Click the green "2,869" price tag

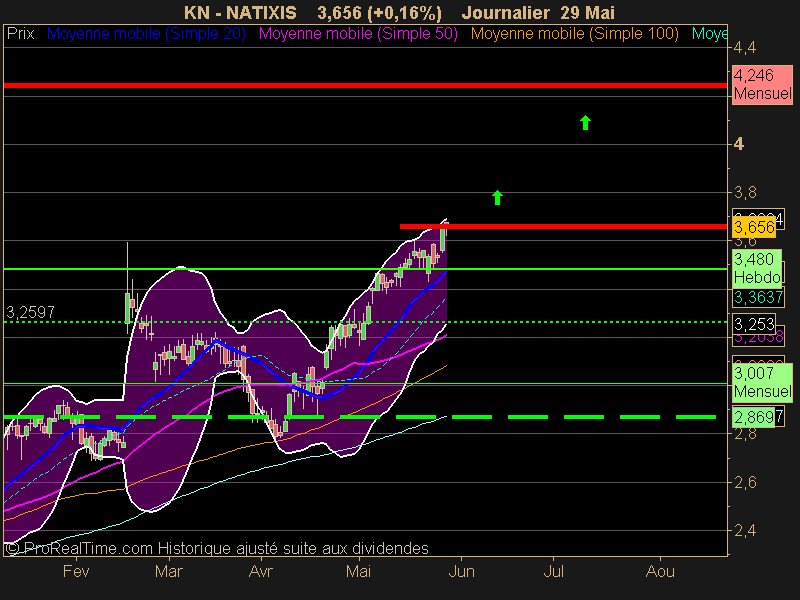[754, 417]
